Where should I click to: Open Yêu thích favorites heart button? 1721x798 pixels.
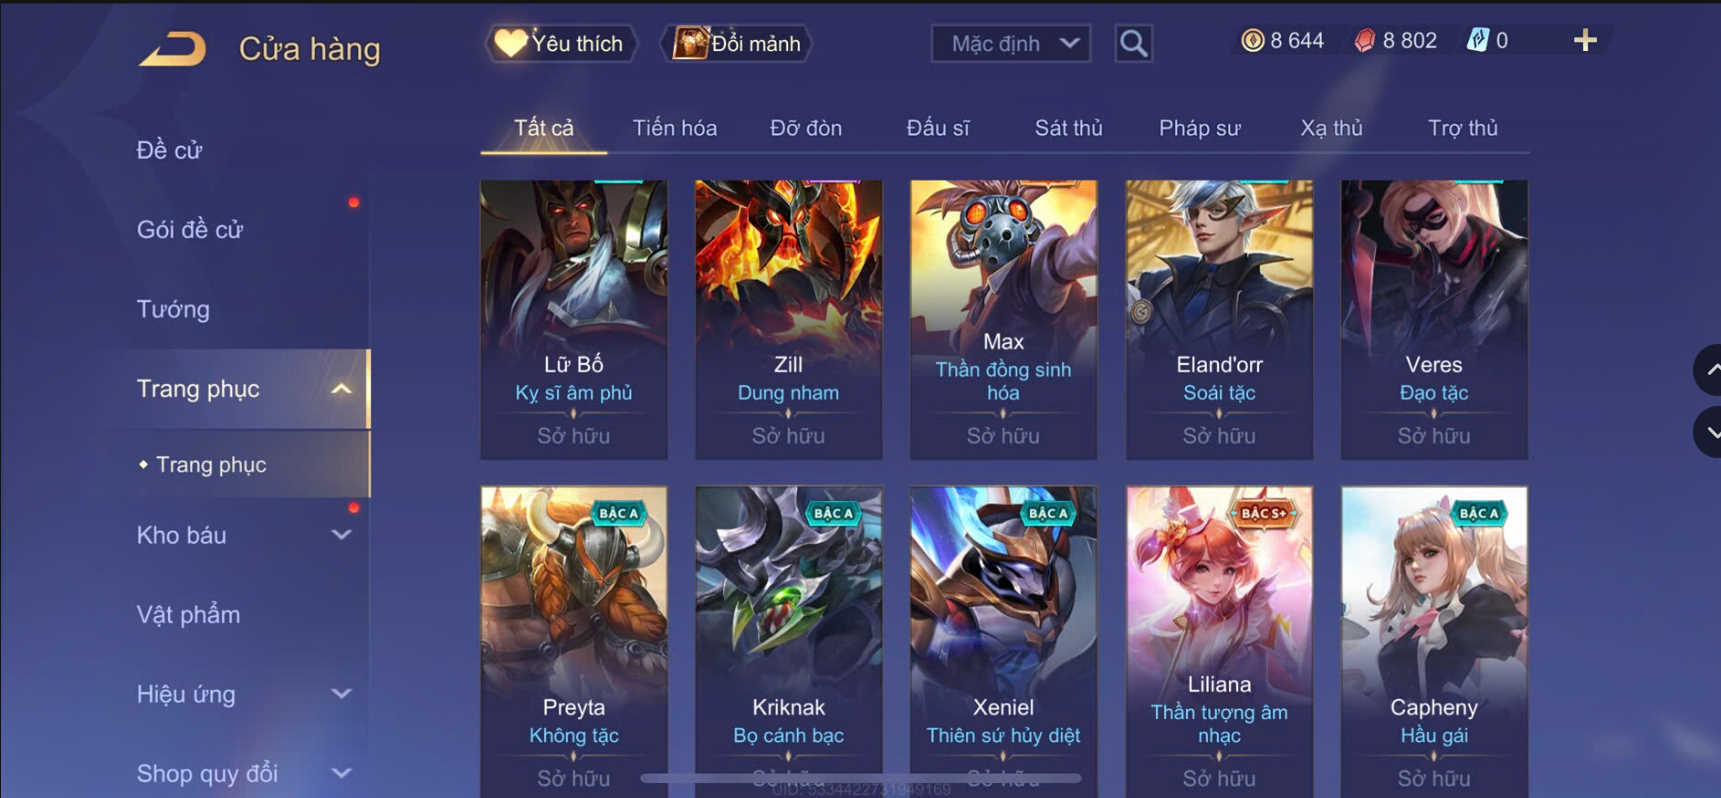pos(561,43)
